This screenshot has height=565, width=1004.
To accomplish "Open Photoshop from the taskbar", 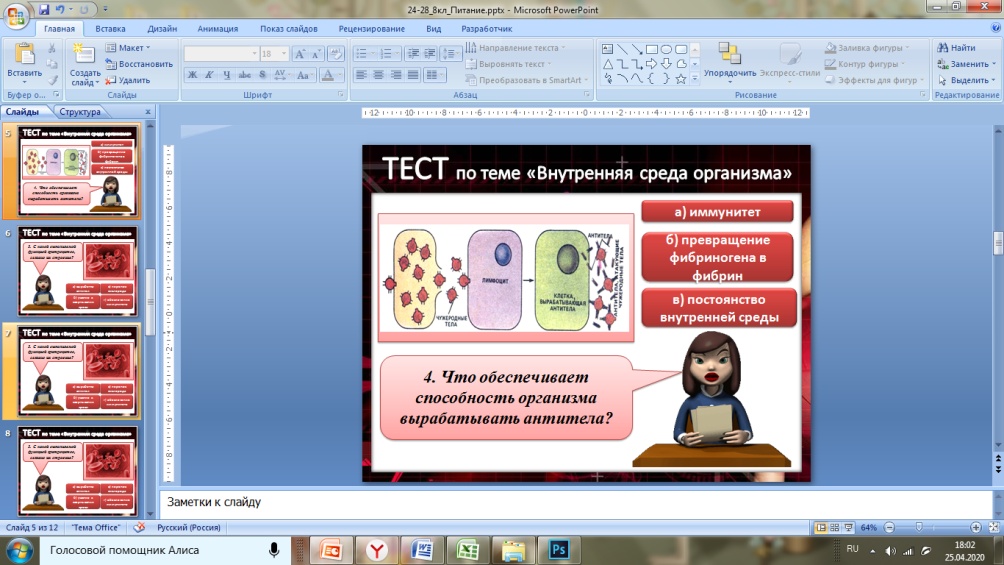I will pos(558,550).
